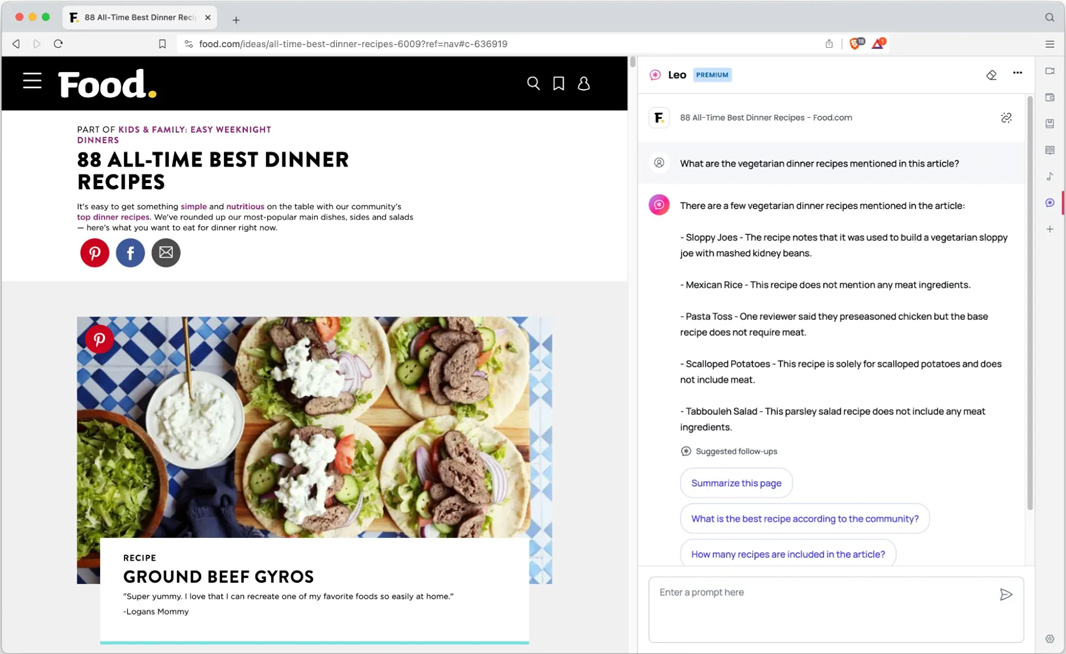The height and width of the screenshot is (654, 1066).
Task: Open a new browser tab
Action: point(236,19)
